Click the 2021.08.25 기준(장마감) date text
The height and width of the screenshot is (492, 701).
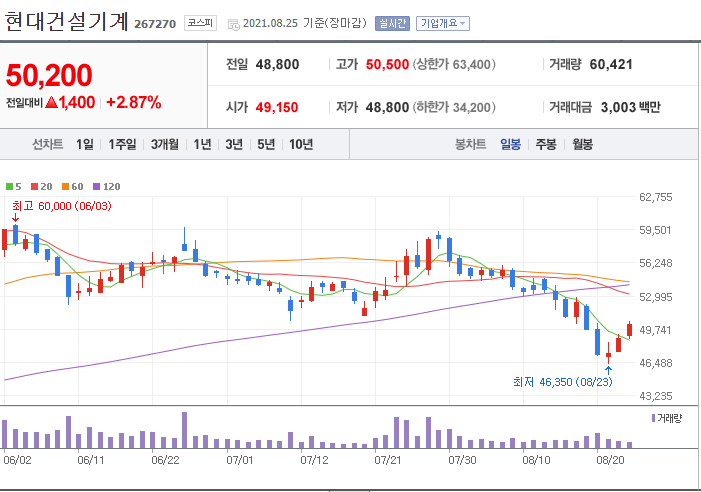pyautogui.click(x=304, y=23)
